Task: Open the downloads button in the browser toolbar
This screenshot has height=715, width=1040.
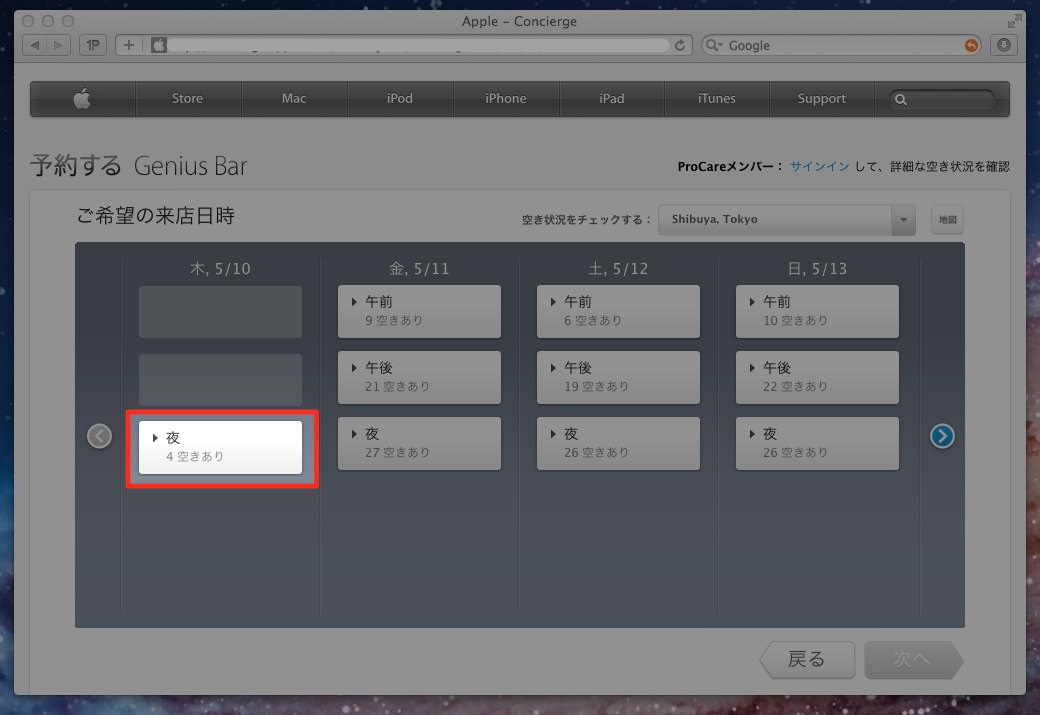Action: 1004,45
